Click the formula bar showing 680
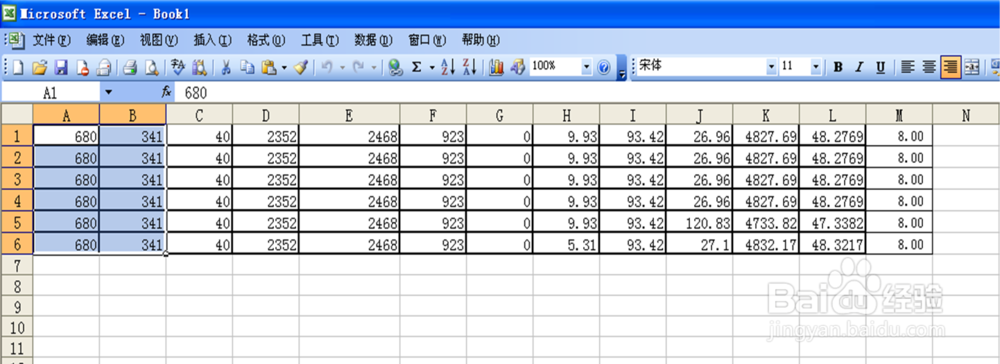The height and width of the screenshot is (364, 1000). click(587, 92)
